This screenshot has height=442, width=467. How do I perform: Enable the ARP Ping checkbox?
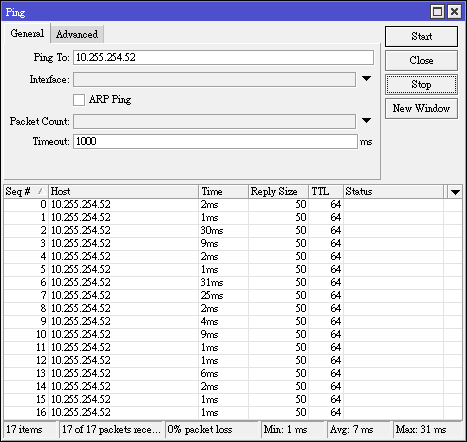pyautogui.click(x=79, y=100)
